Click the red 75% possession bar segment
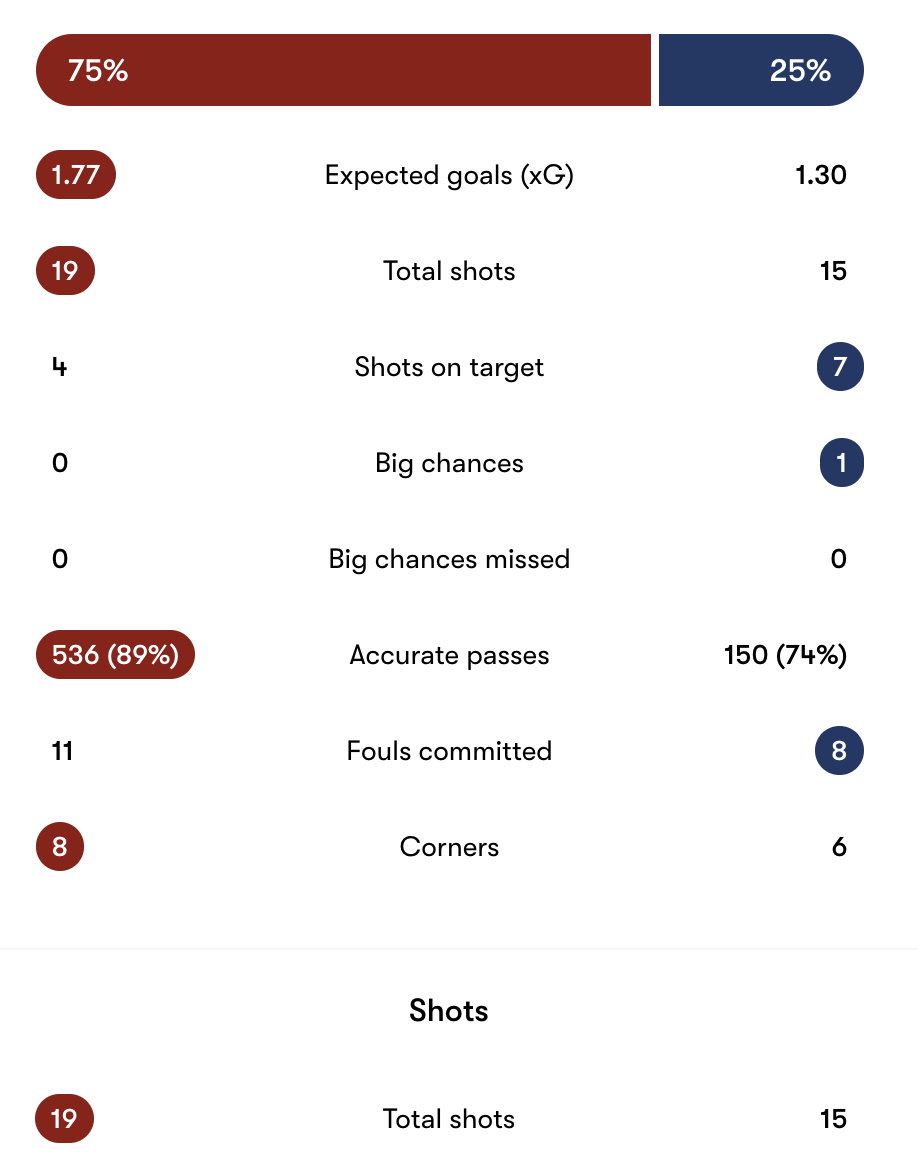 (343, 70)
